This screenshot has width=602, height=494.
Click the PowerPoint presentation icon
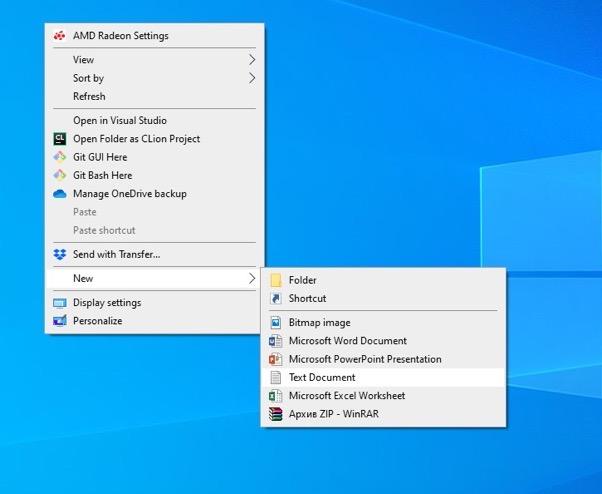point(276,359)
